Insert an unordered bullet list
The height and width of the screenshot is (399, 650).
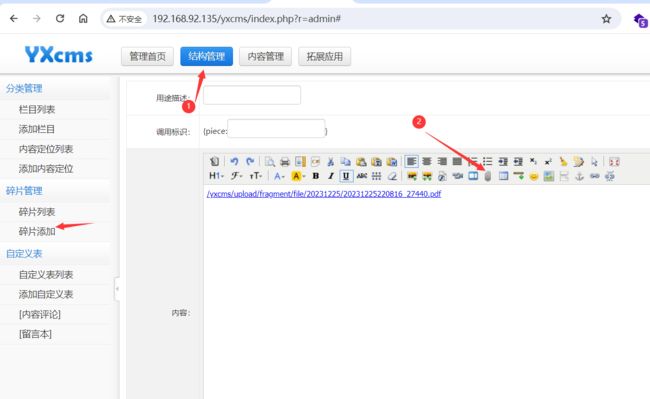488,162
